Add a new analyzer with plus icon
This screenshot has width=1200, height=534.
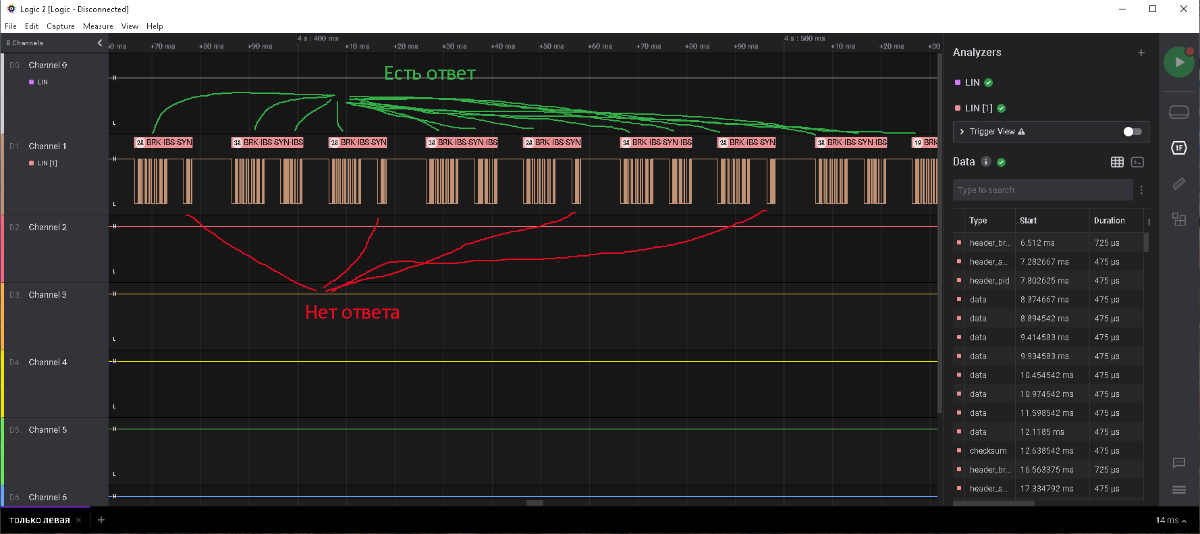pos(1141,52)
